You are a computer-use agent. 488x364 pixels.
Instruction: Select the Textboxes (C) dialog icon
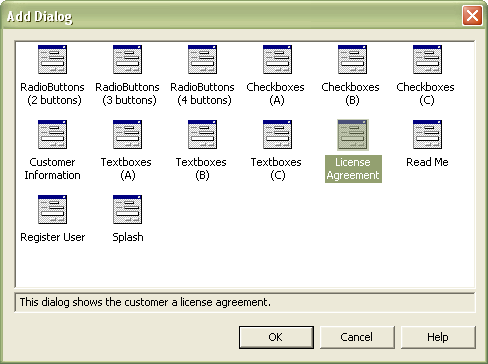[x=277, y=135]
